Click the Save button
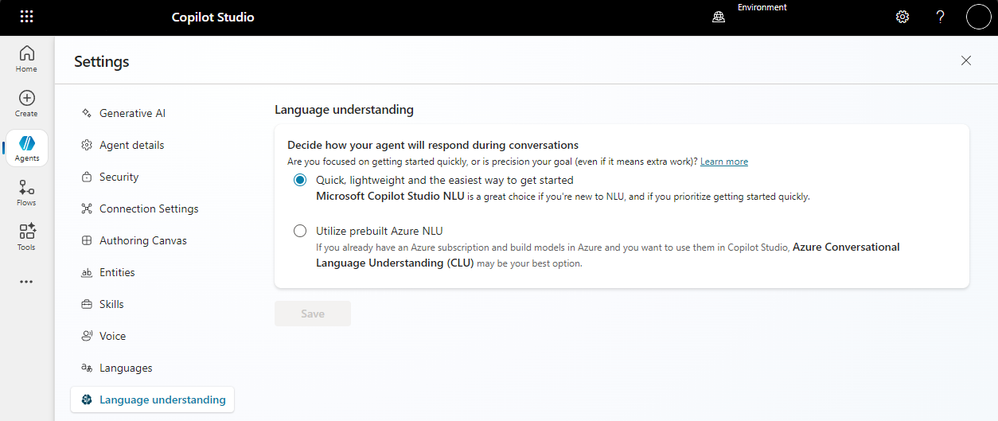 click(x=313, y=313)
